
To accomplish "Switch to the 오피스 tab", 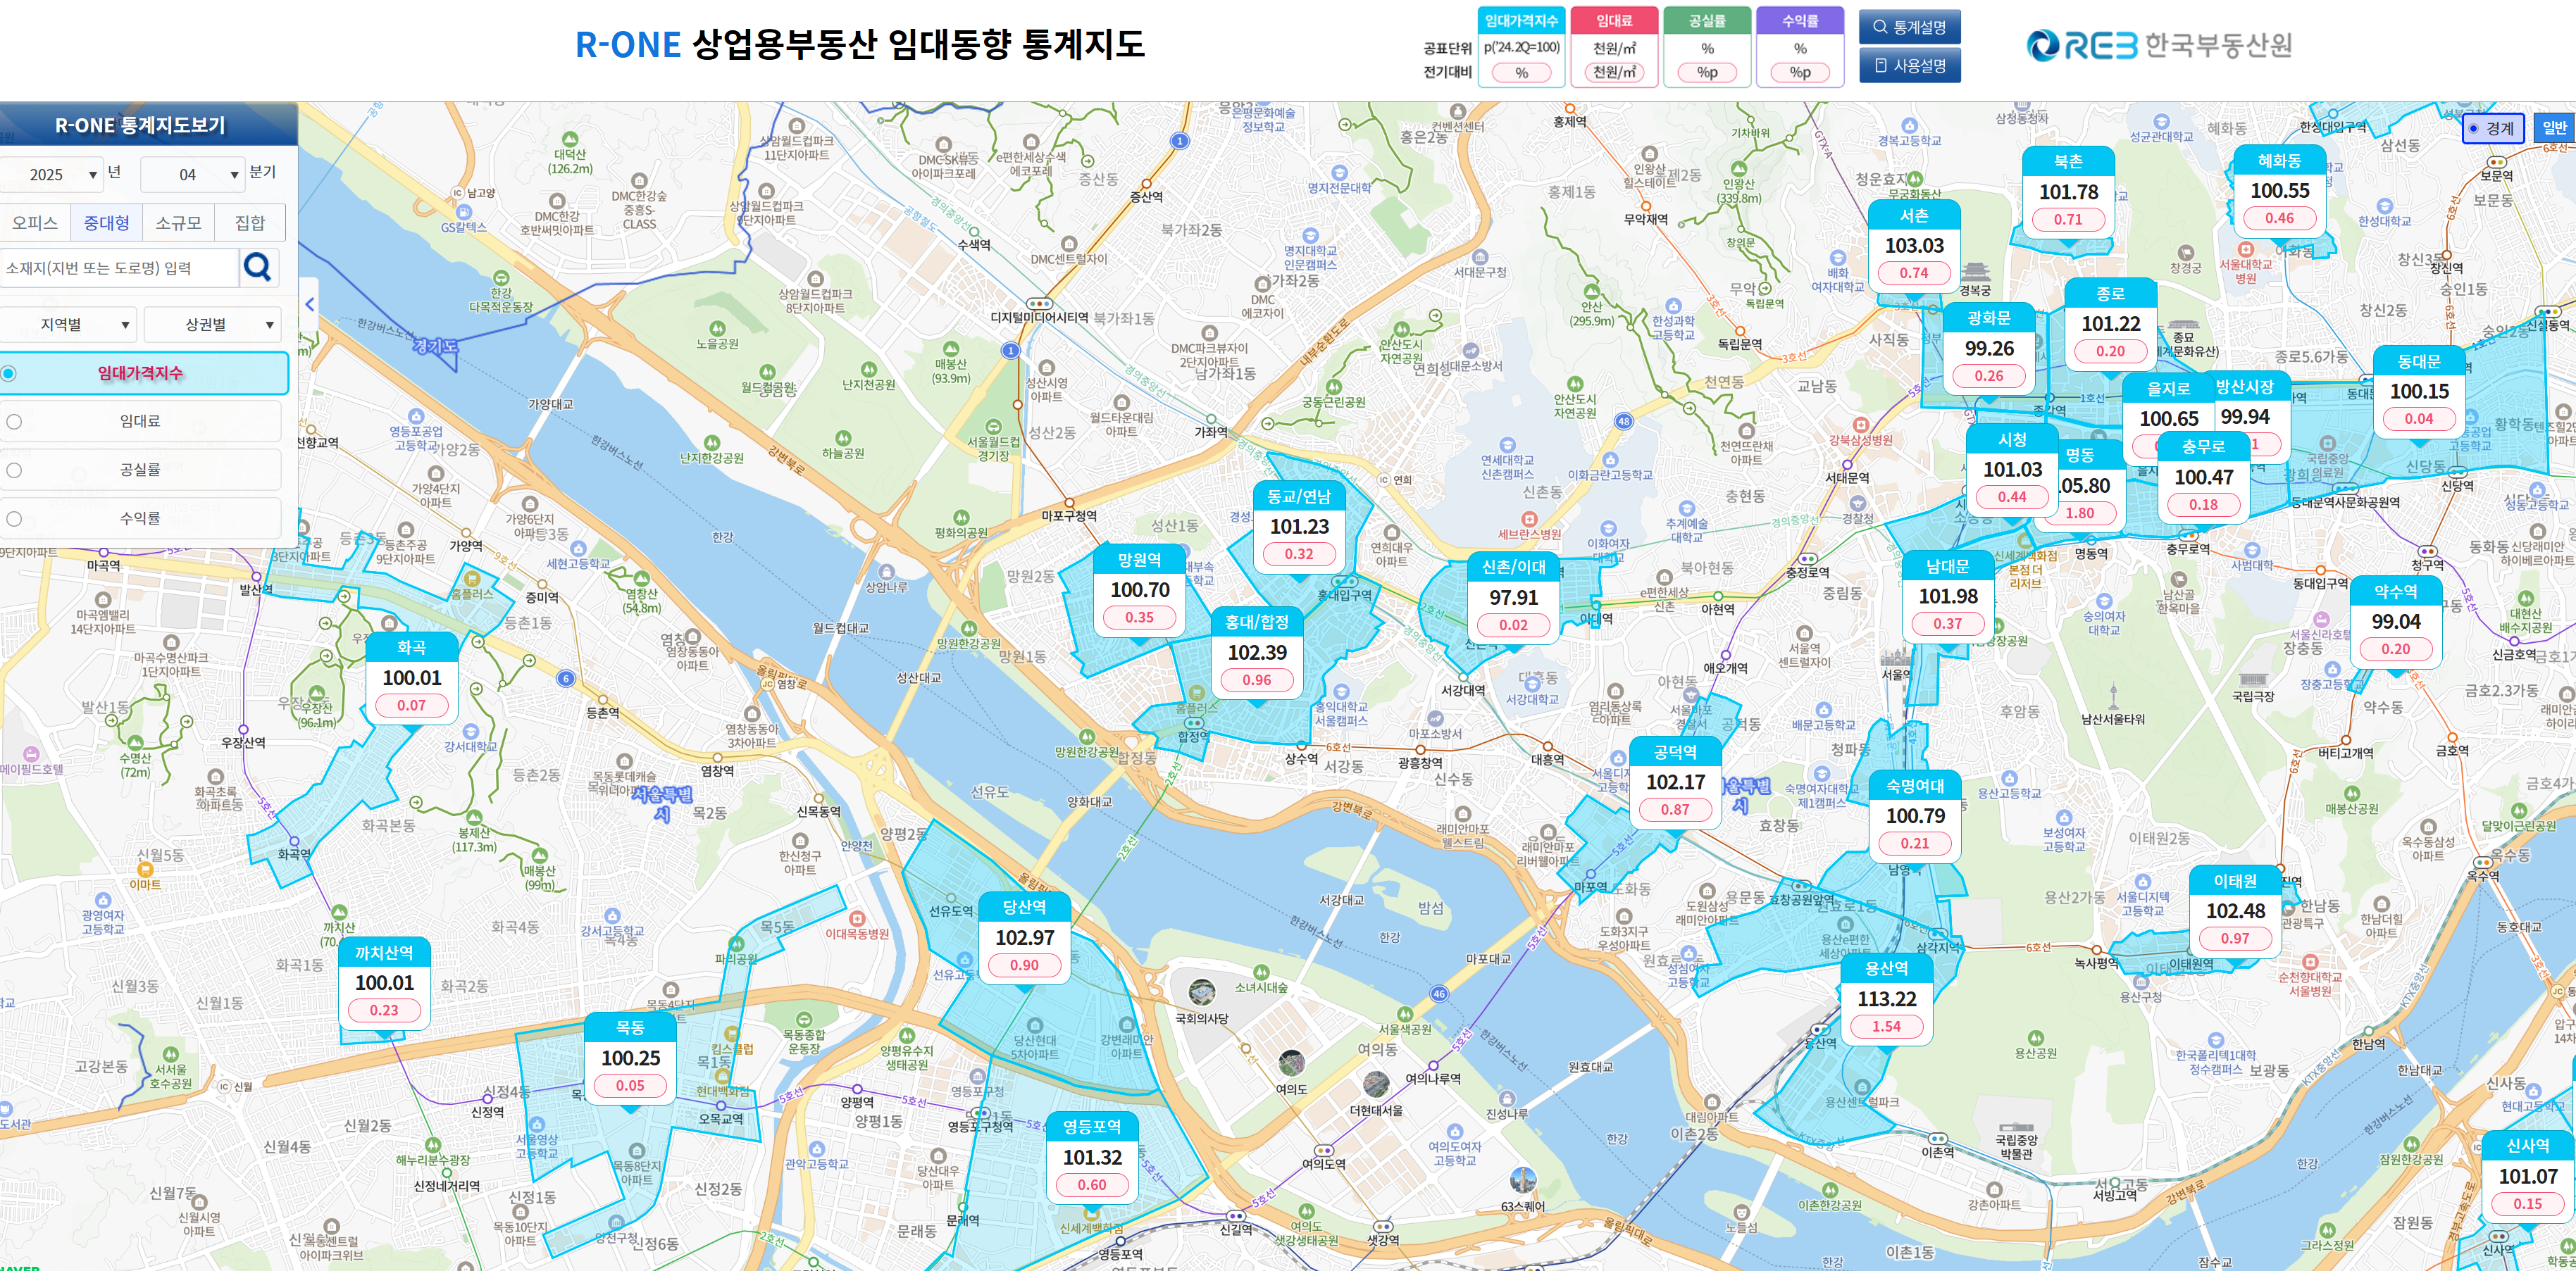I will (x=35, y=223).
